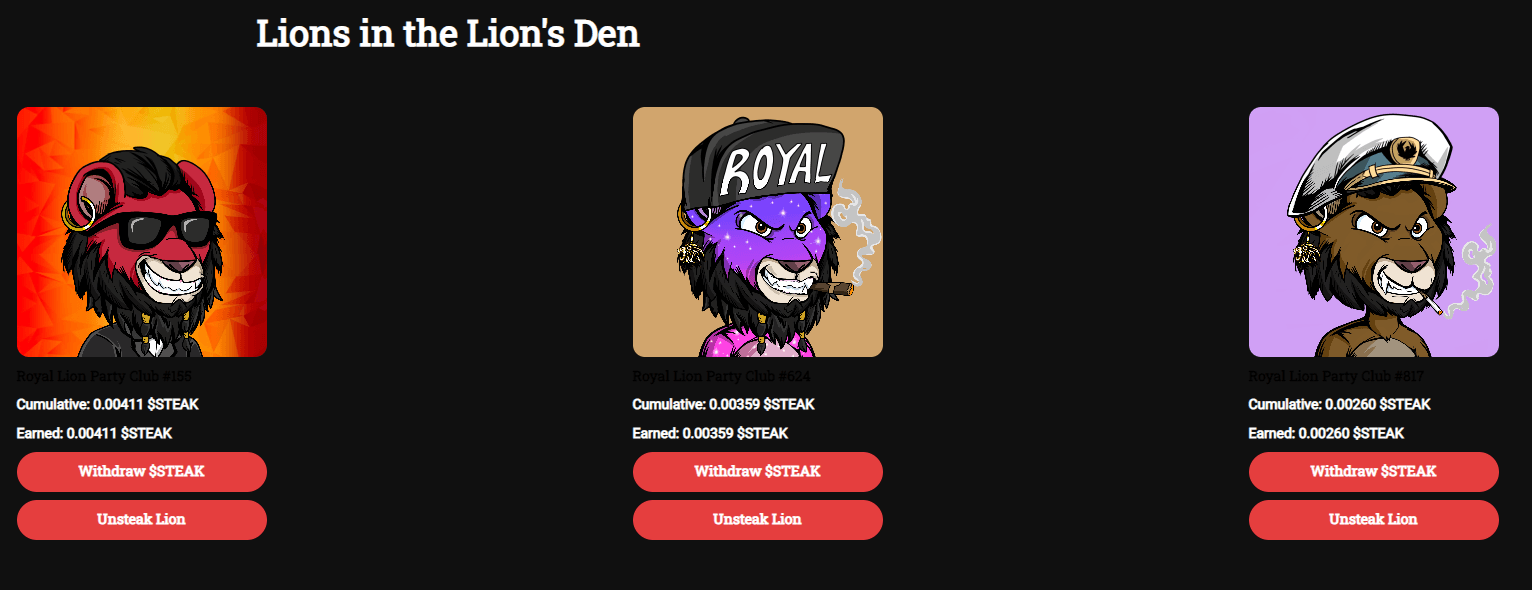Unsteak Lion #155 with sunglasses
The height and width of the screenshot is (590, 1532).
coord(142,520)
